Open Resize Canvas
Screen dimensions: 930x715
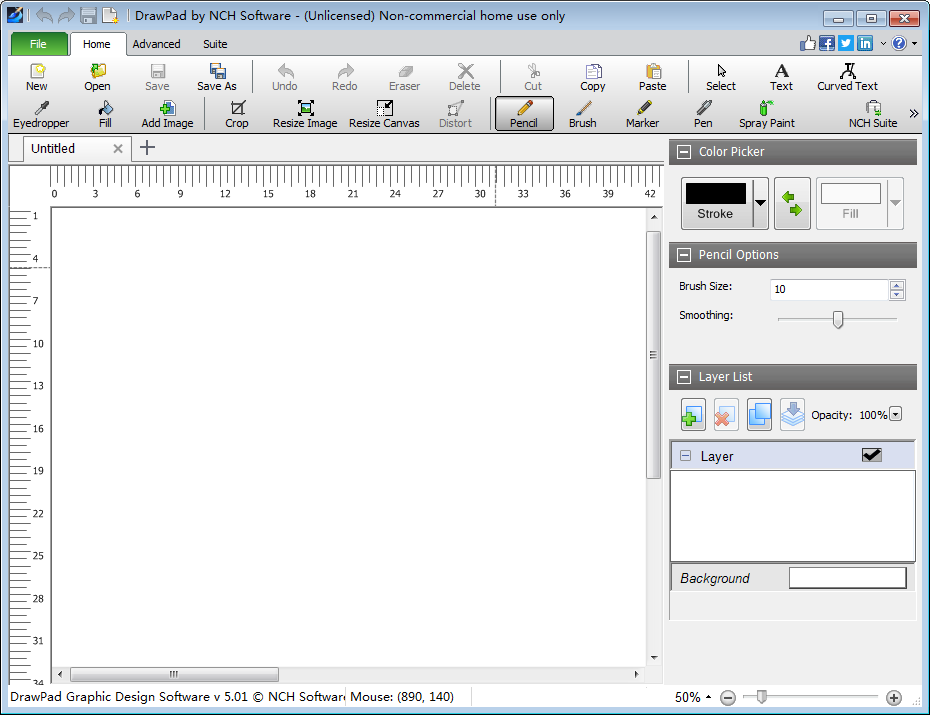(384, 114)
